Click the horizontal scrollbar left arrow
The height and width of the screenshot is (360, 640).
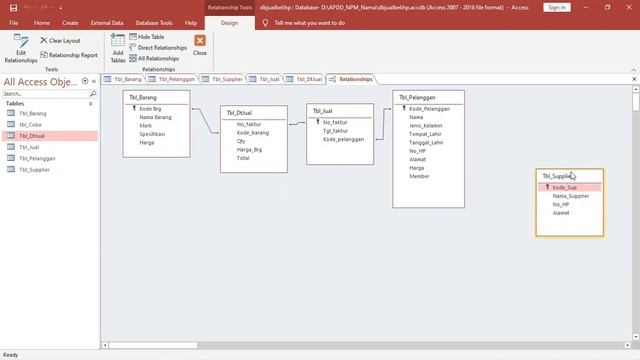click(105, 345)
